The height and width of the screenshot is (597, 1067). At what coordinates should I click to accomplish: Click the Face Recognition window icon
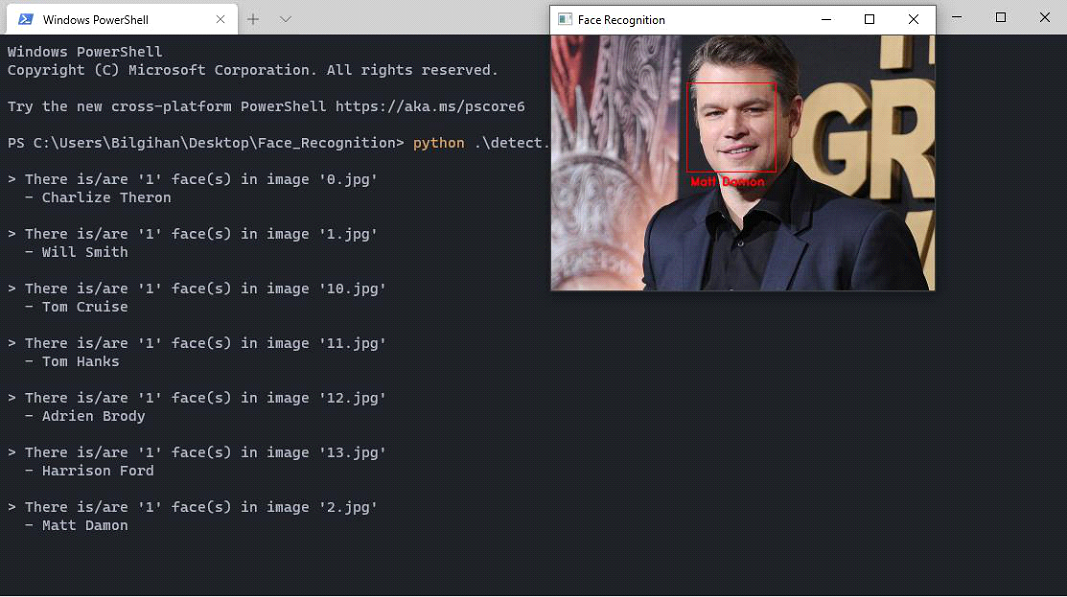click(565, 20)
